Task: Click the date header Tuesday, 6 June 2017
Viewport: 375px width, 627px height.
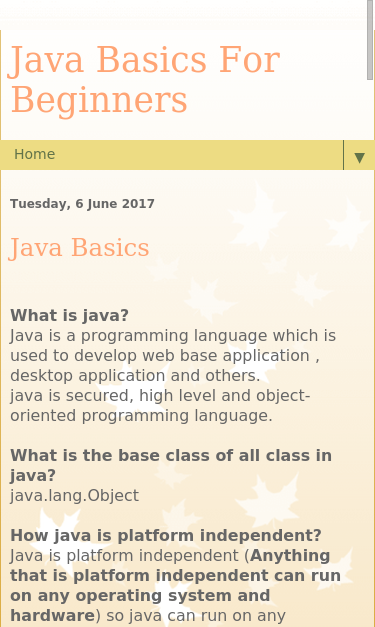Action: pyautogui.click(x=82, y=204)
